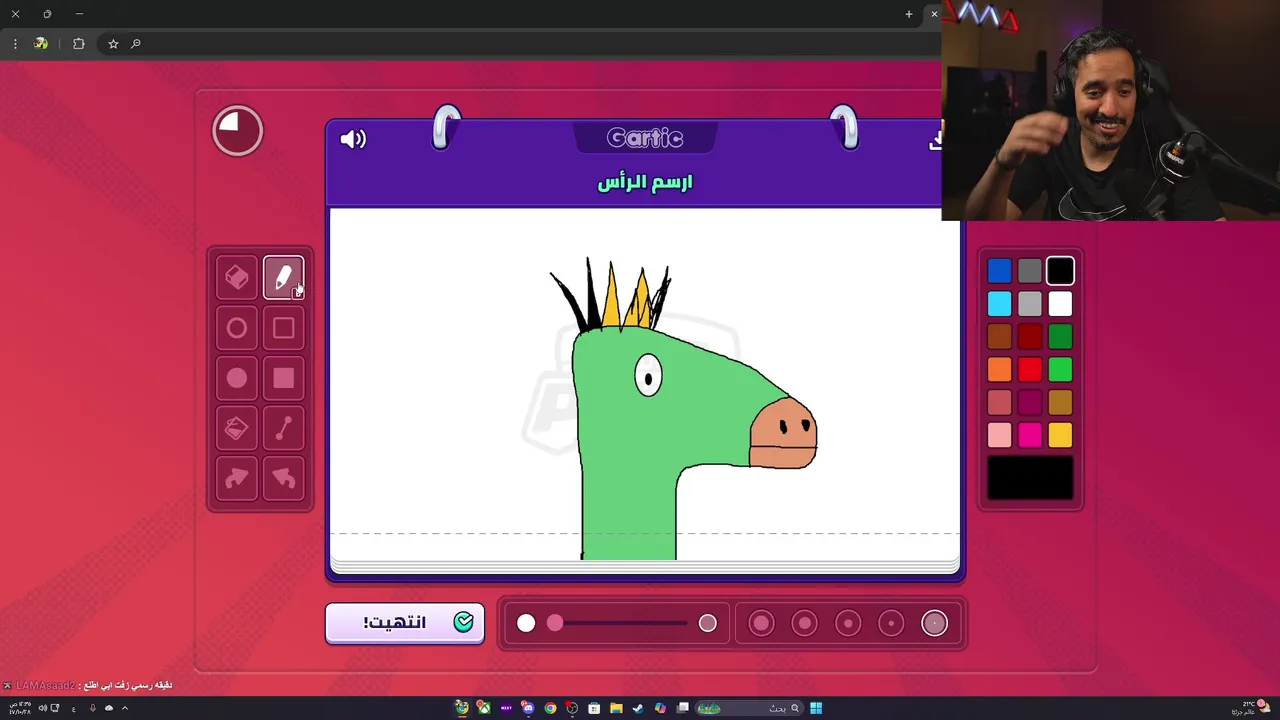
Task: Pick the salmon color swatch
Action: click(999, 403)
